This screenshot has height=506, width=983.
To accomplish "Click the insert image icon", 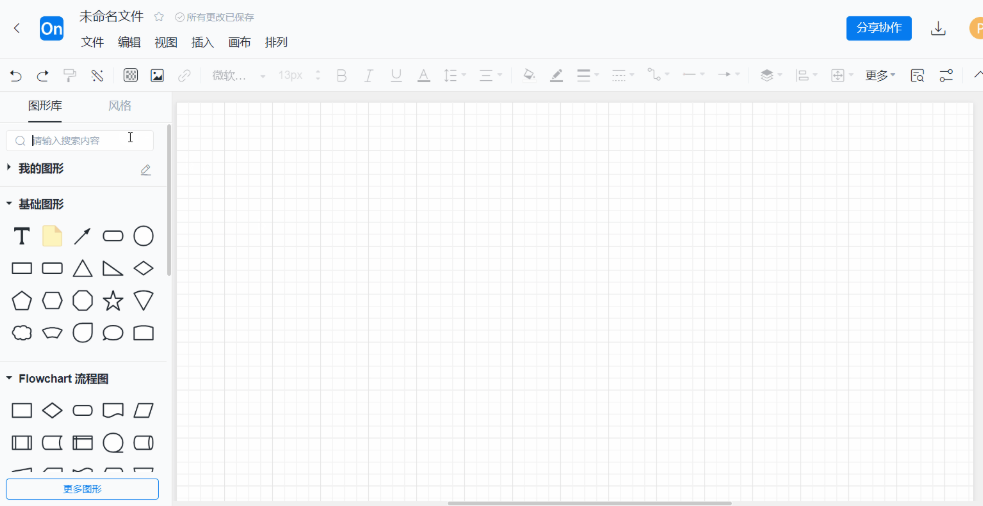I will [157, 76].
